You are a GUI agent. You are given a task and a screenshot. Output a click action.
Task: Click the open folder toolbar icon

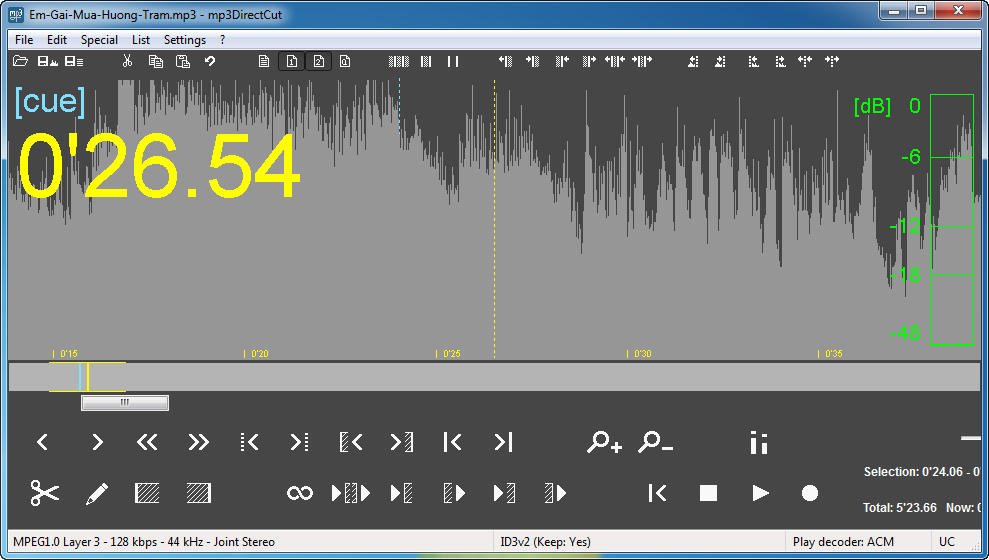(20, 62)
